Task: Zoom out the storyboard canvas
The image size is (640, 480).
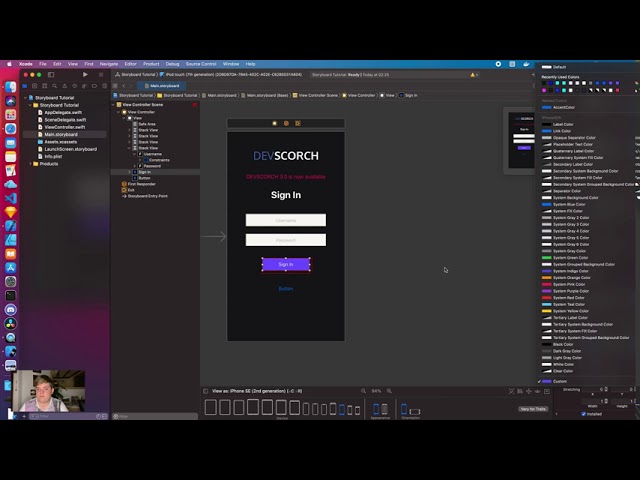Action: [x=363, y=391]
